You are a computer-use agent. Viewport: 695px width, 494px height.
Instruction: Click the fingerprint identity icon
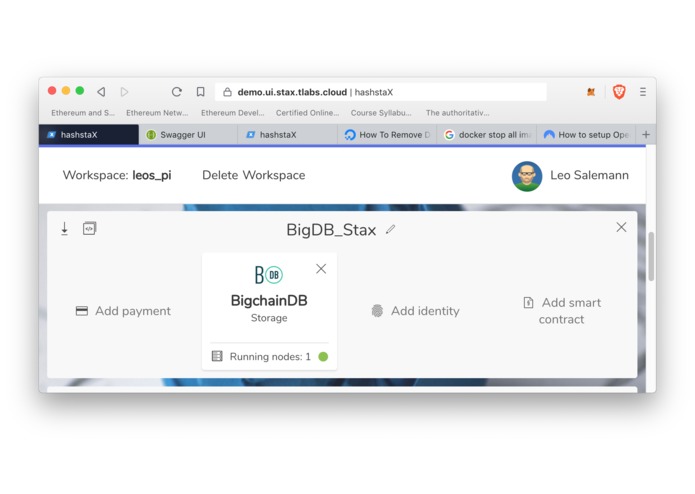coord(377,311)
